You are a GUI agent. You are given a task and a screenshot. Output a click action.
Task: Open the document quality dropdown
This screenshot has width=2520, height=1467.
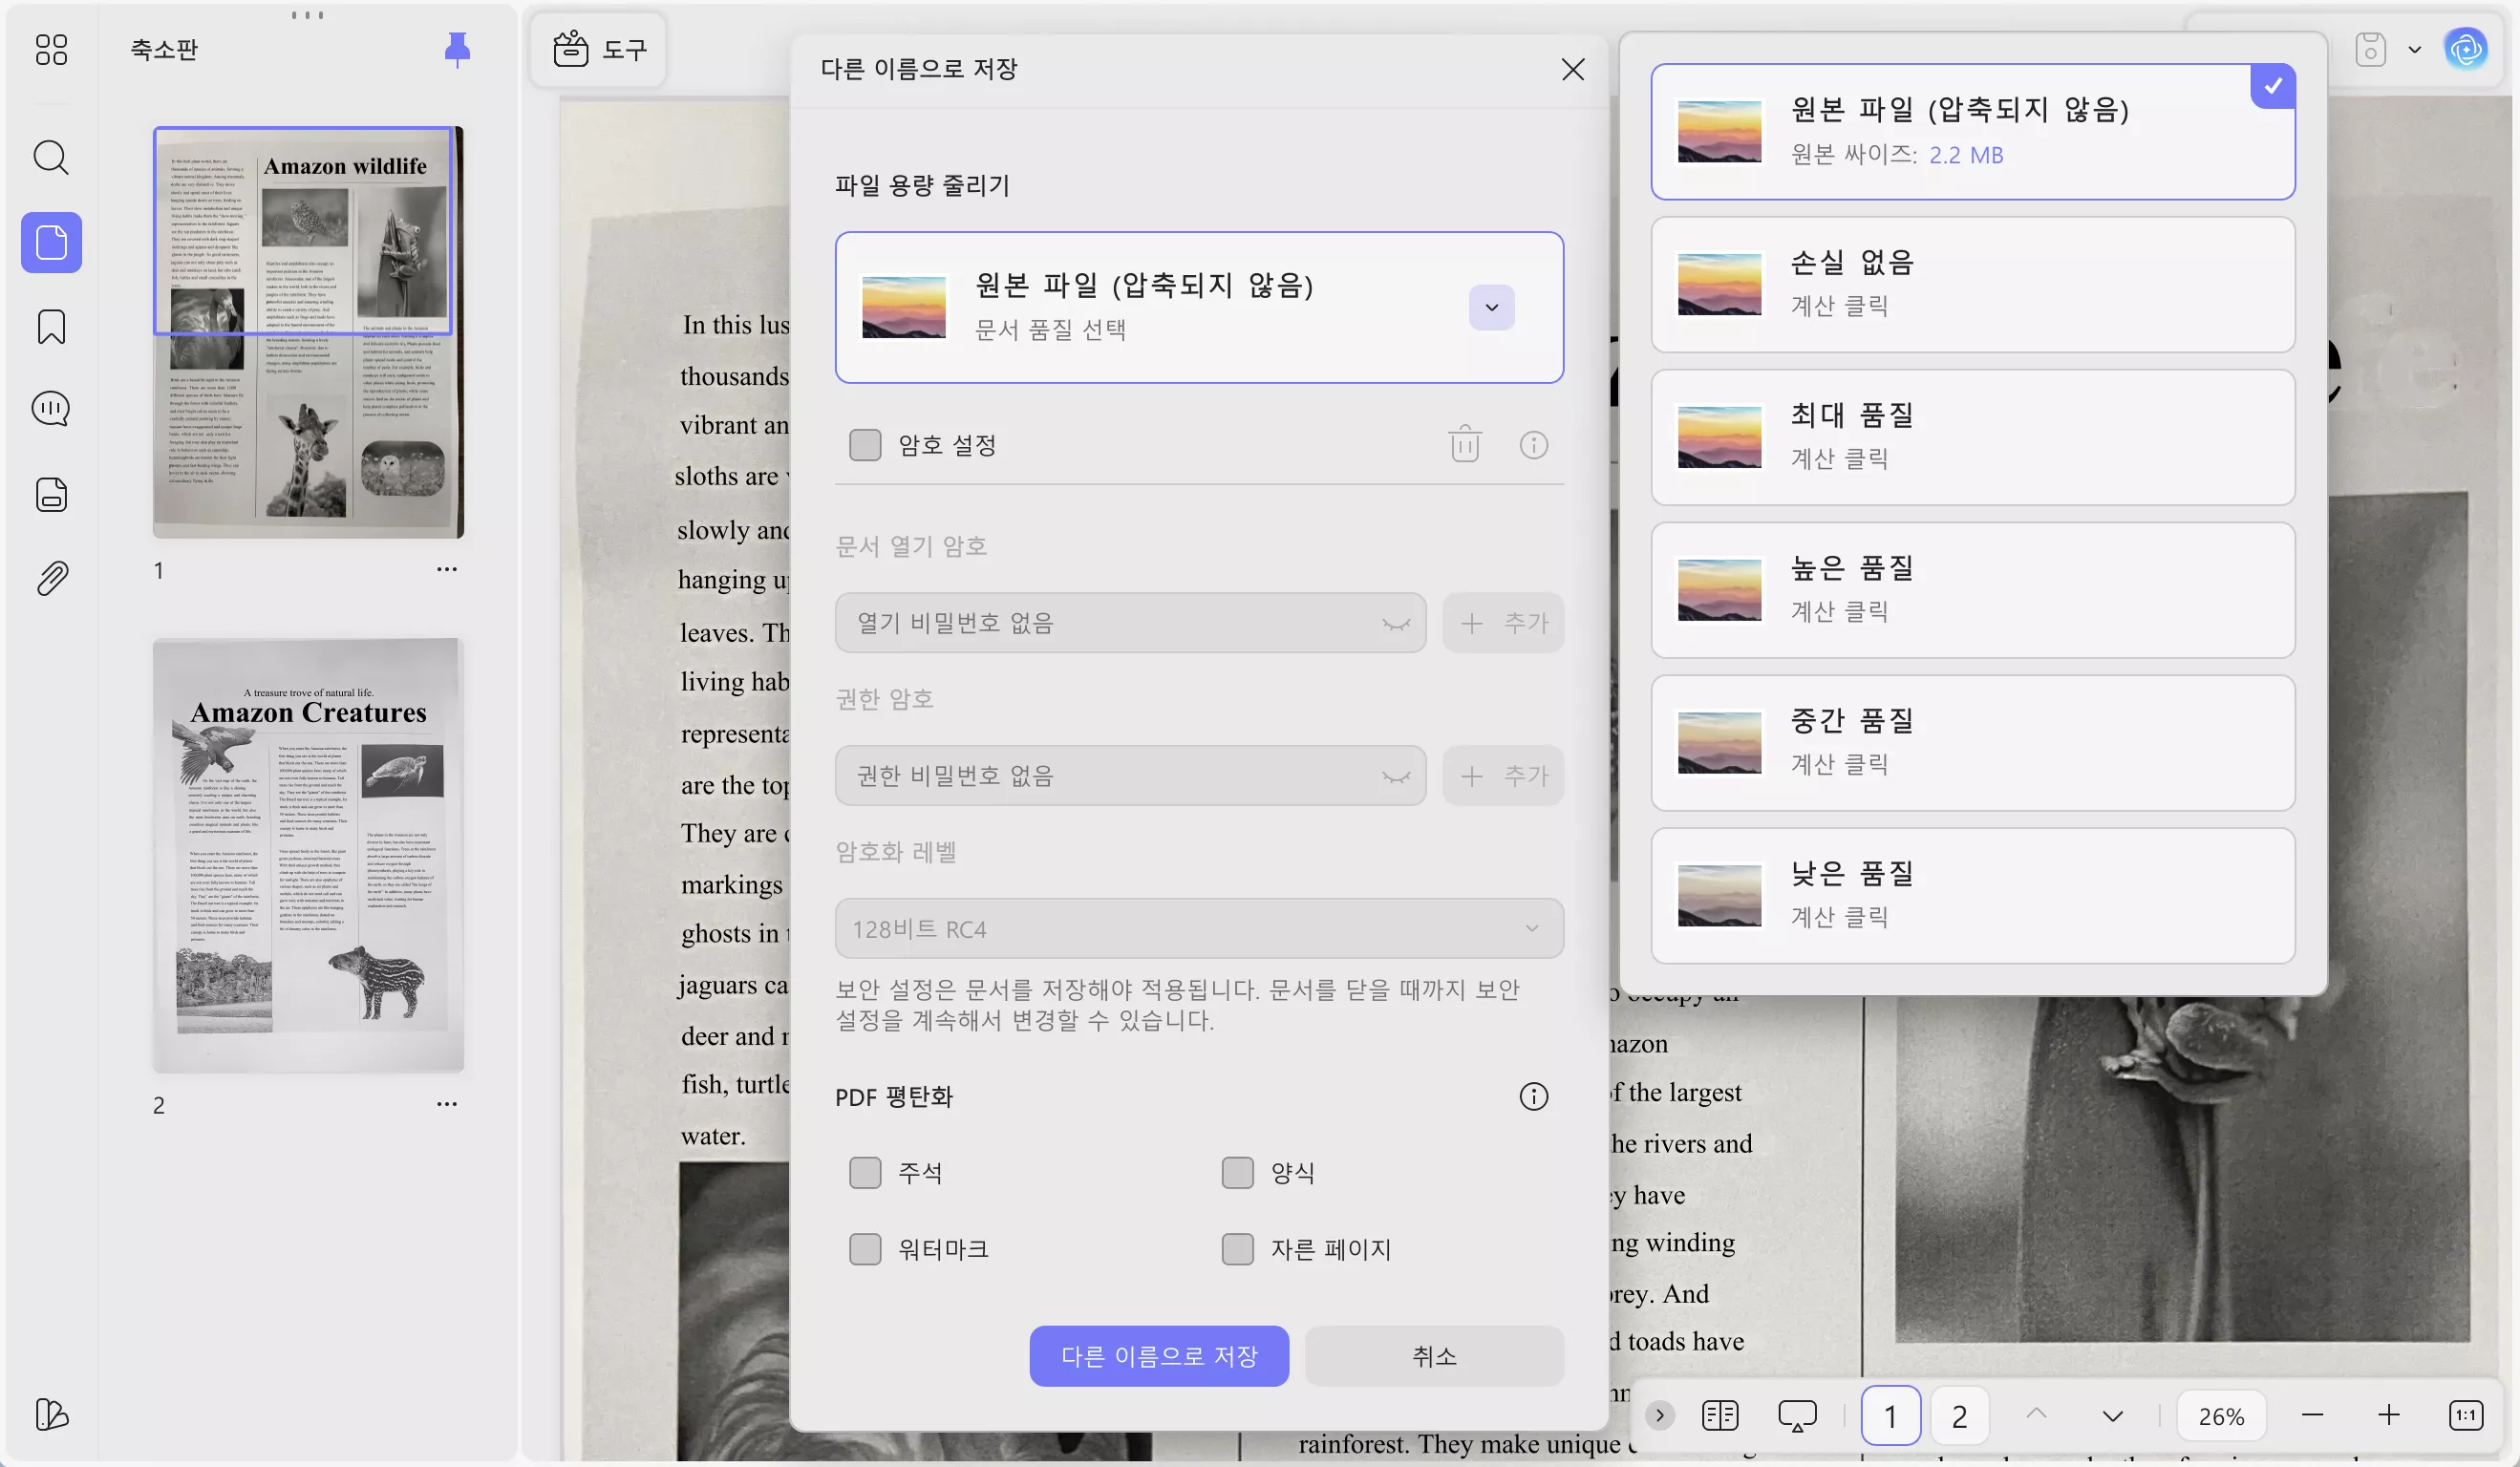coord(1490,307)
